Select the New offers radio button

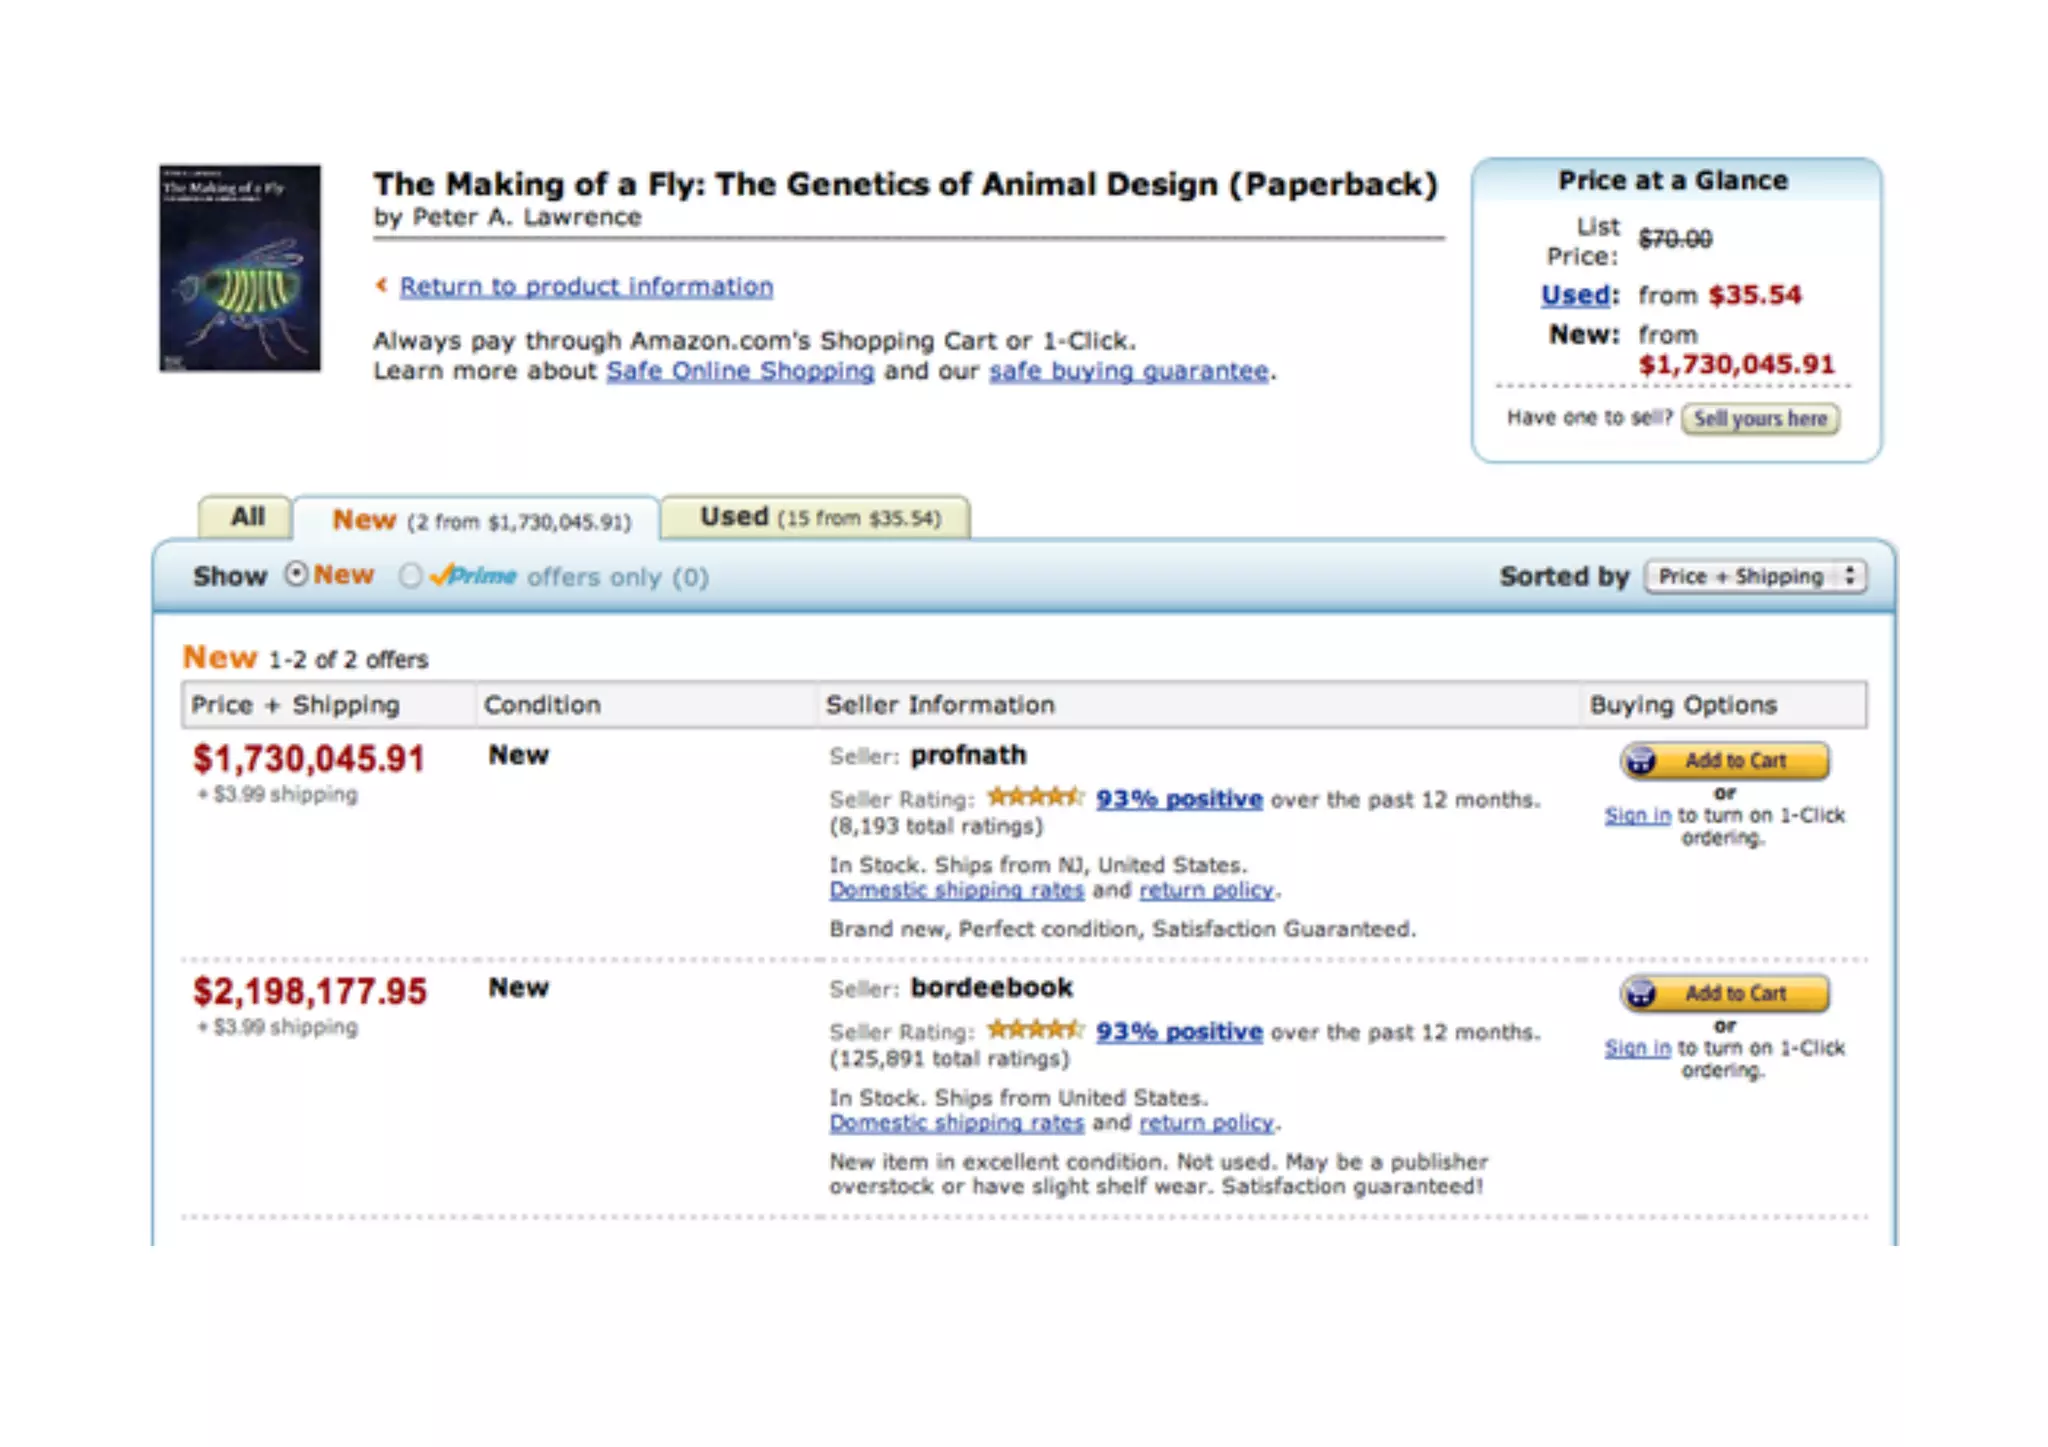point(297,575)
